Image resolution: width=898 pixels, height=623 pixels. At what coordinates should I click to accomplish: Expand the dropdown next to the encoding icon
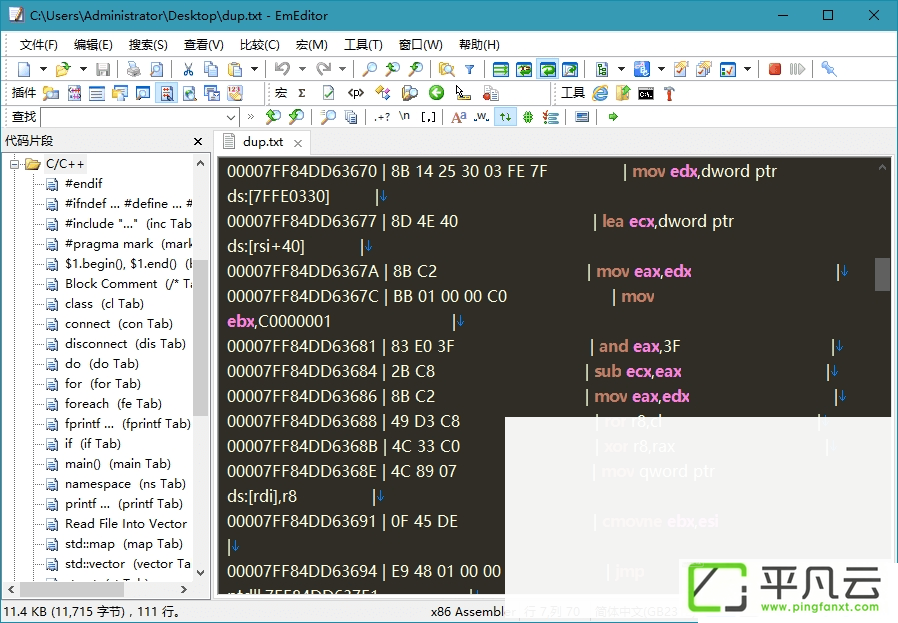coord(661,69)
